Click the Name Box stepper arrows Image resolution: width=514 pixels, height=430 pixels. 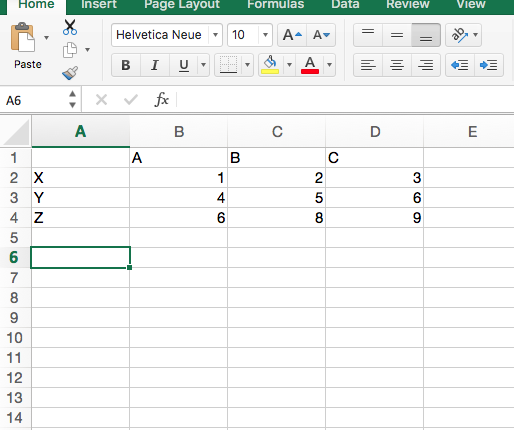click(72, 99)
